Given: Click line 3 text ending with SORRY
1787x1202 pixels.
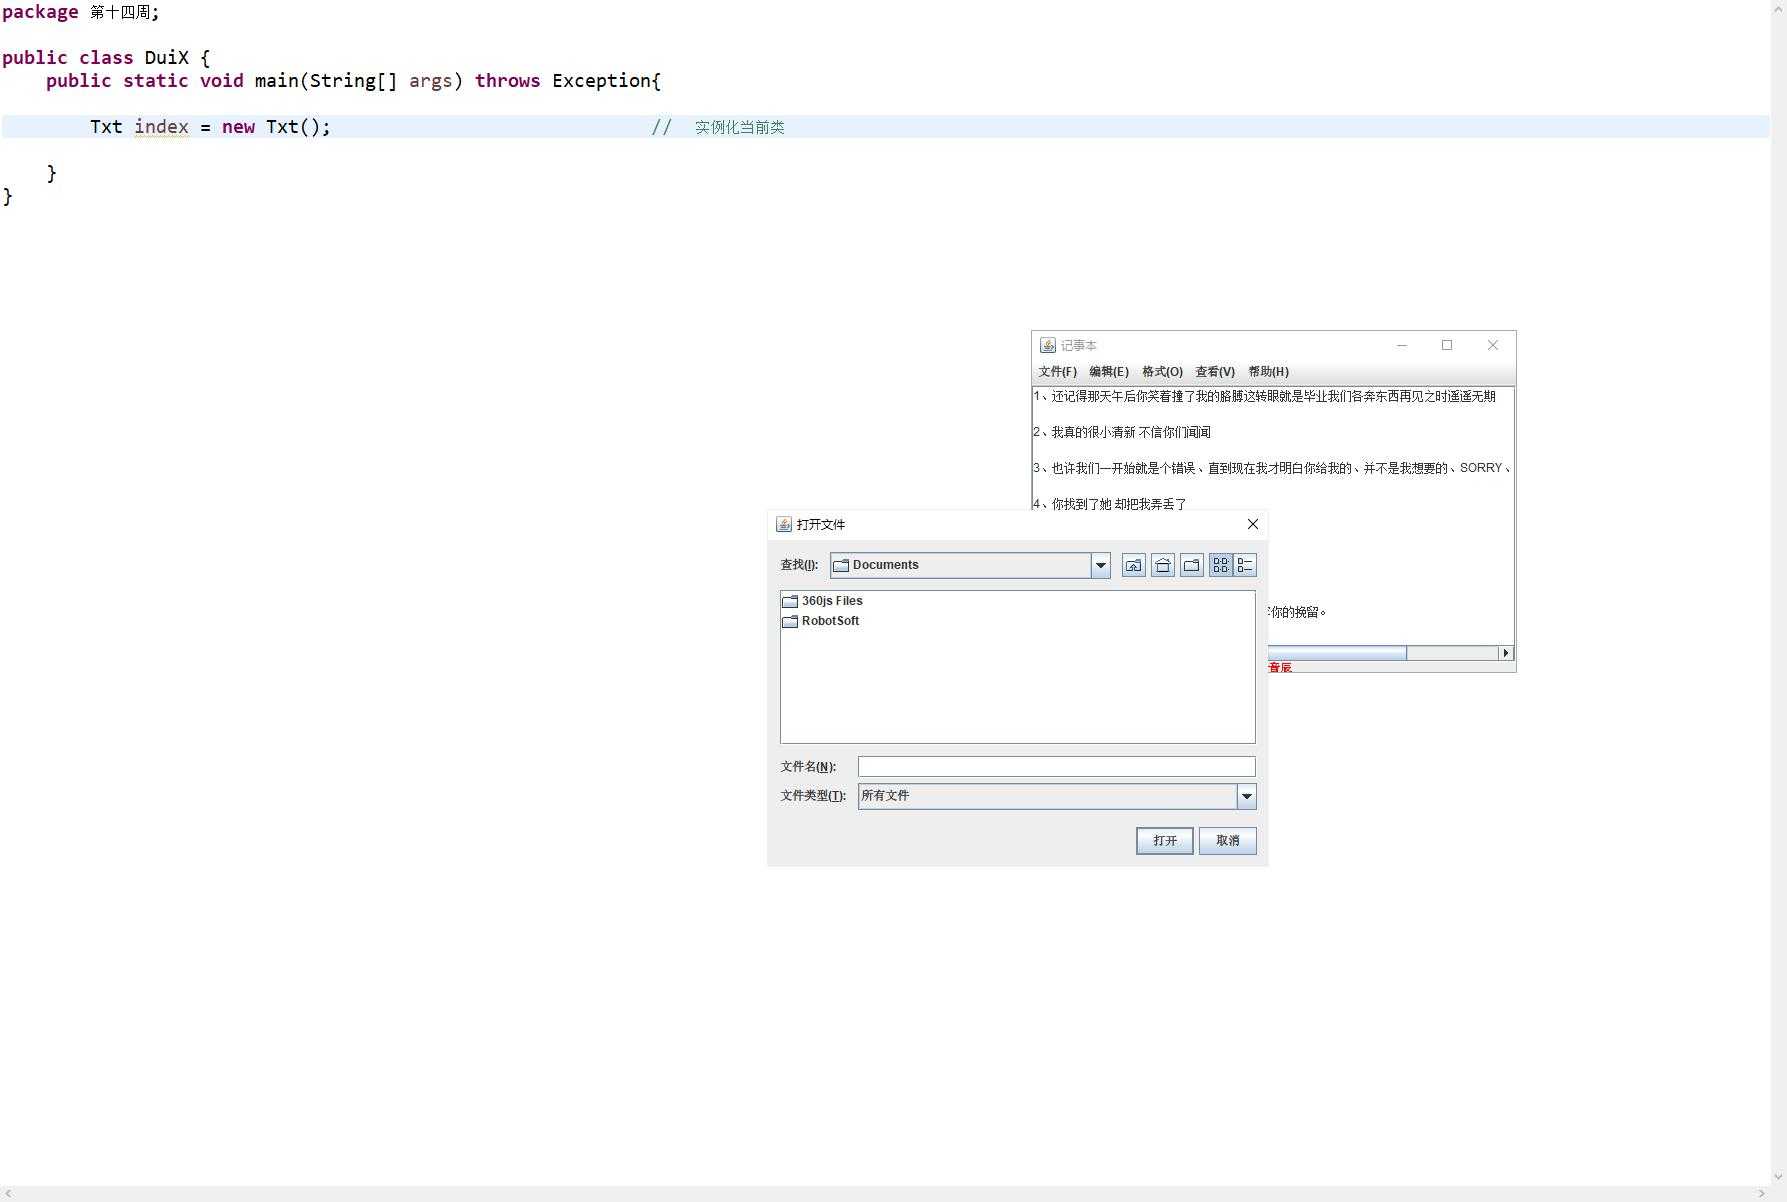Looking at the screenshot, I should 1271,468.
